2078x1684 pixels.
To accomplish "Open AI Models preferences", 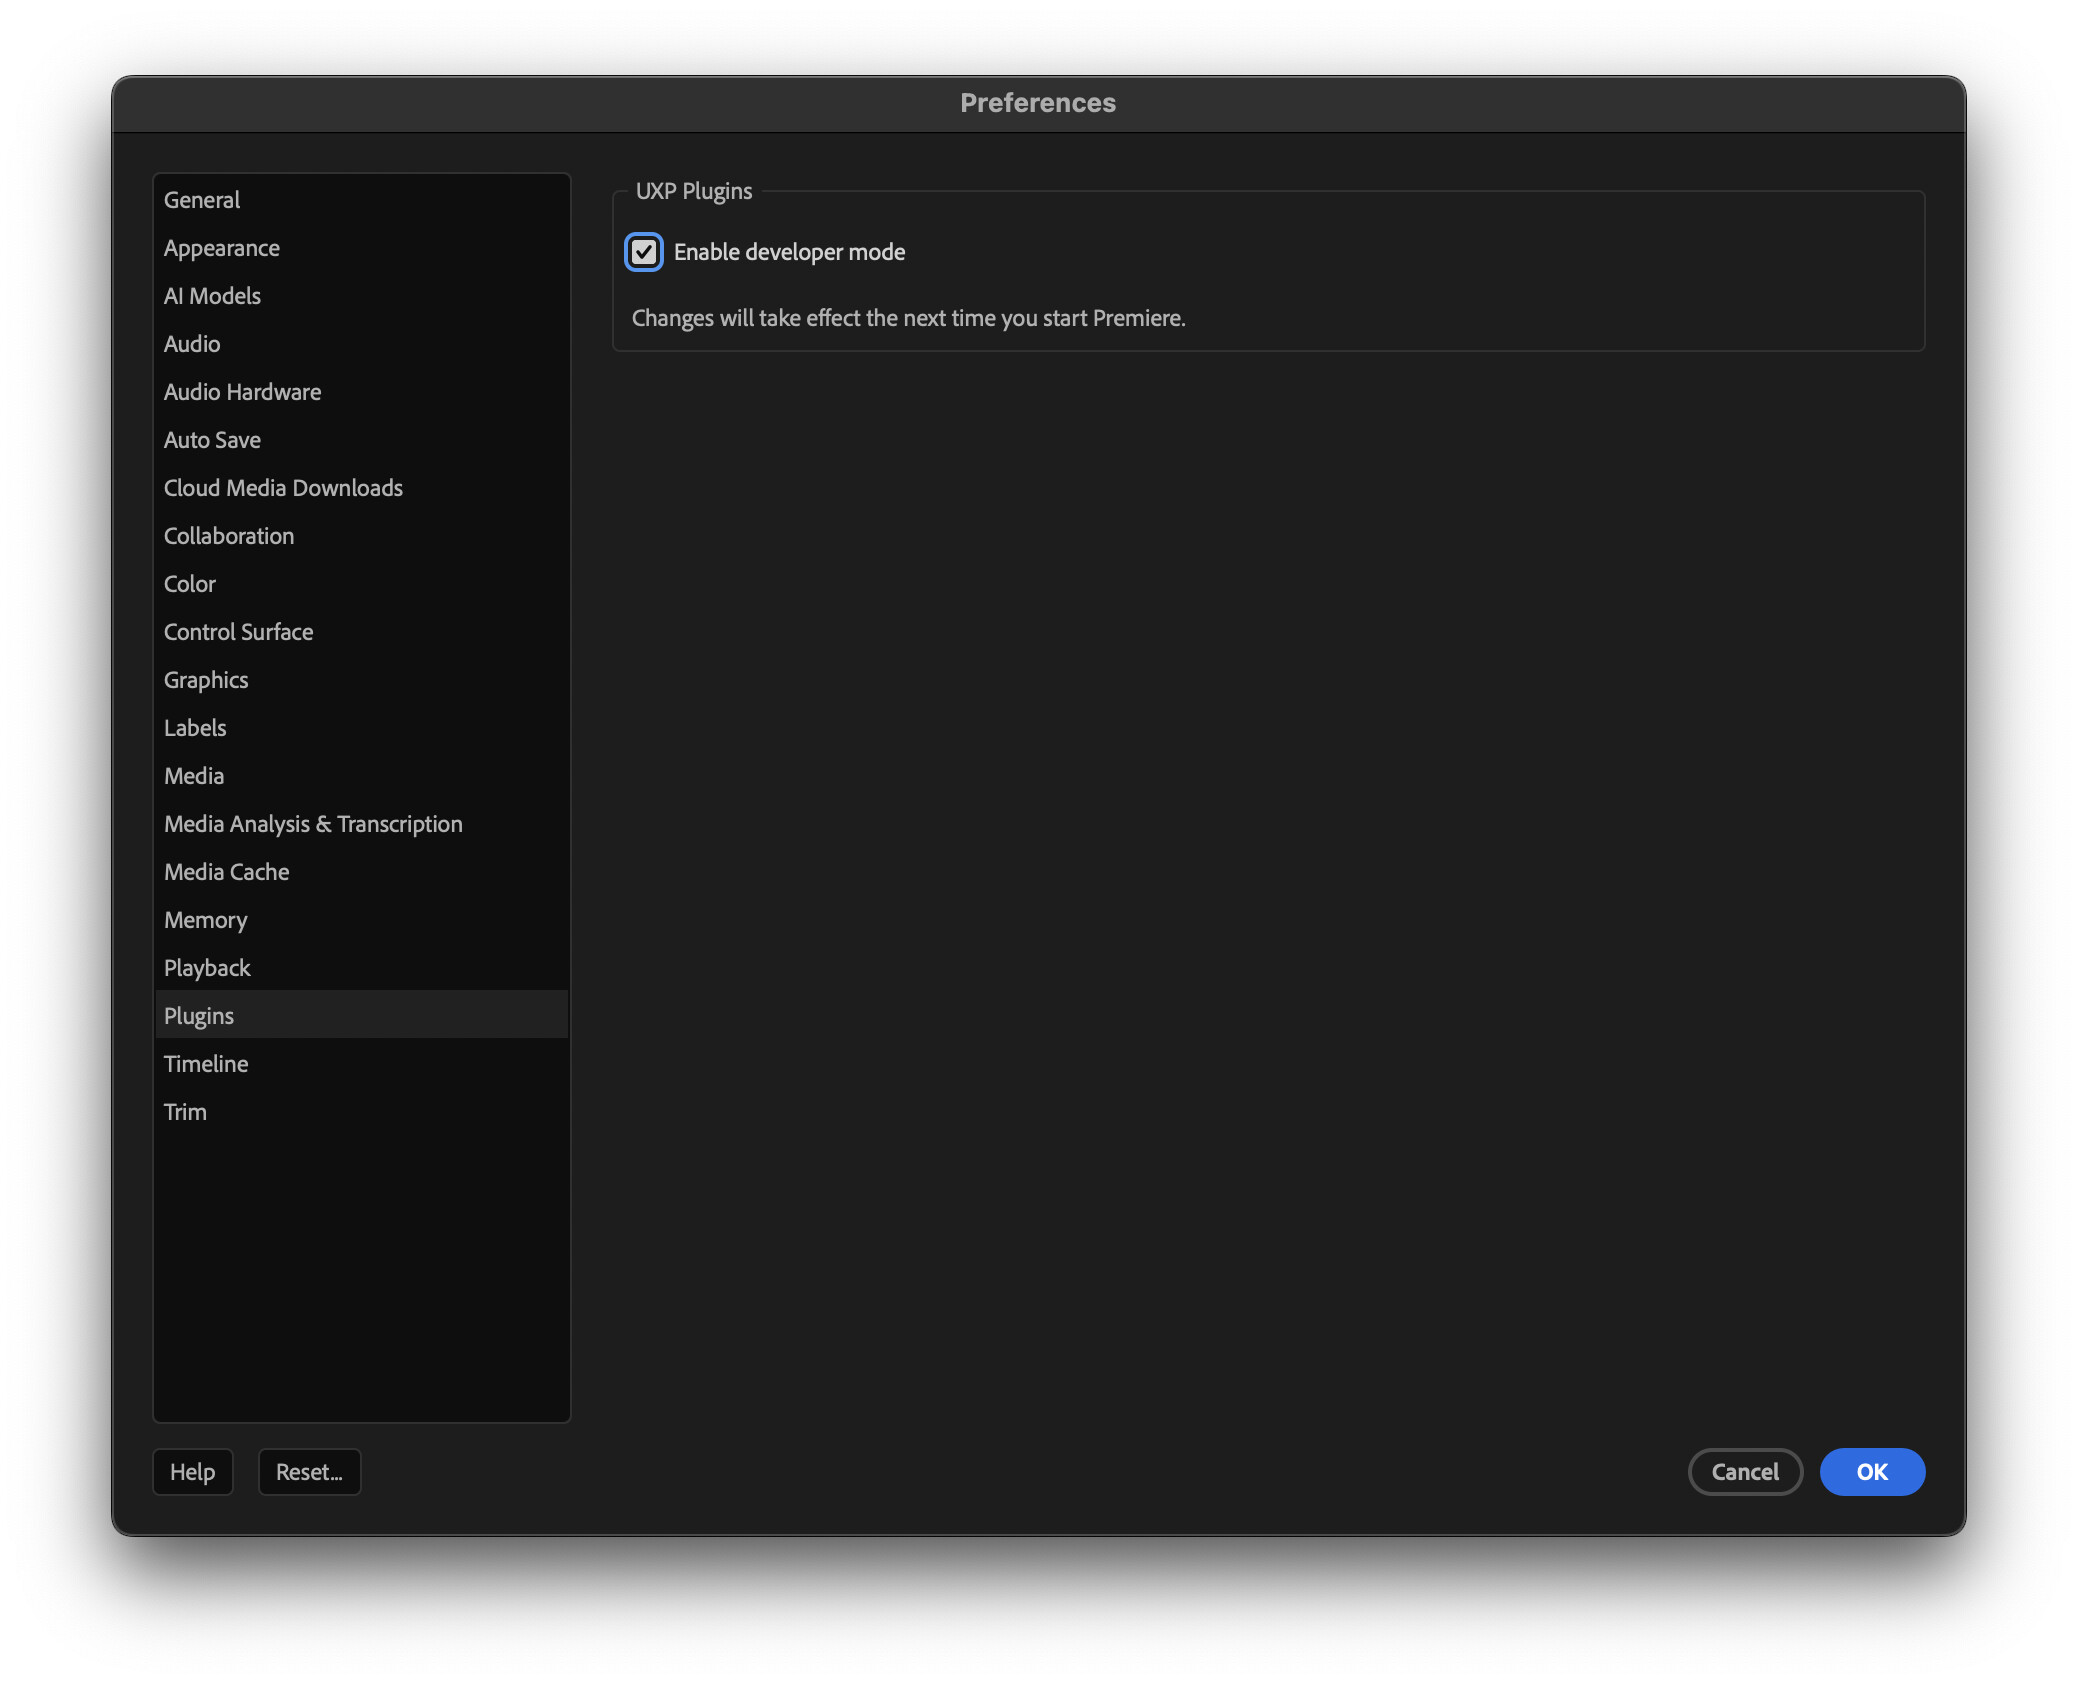I will tap(212, 296).
